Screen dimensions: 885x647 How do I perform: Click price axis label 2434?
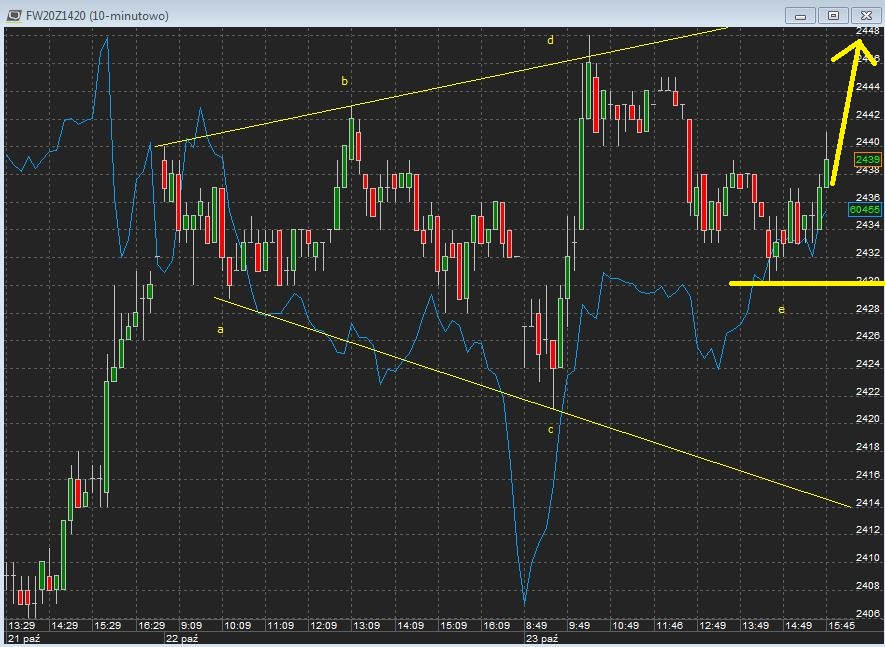coord(868,225)
